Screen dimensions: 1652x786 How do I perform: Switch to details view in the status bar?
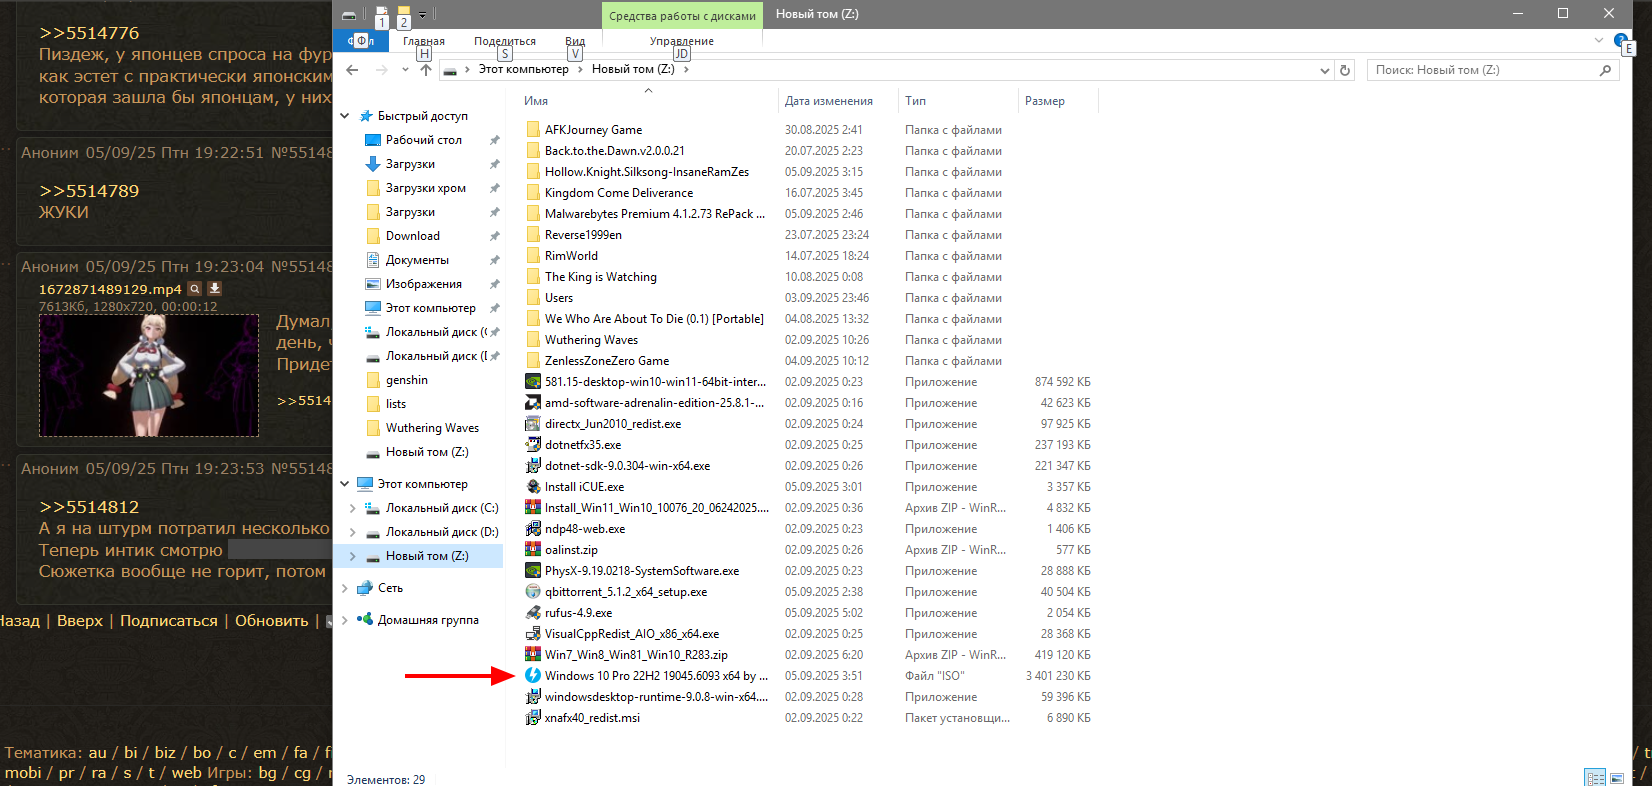[1595, 778]
